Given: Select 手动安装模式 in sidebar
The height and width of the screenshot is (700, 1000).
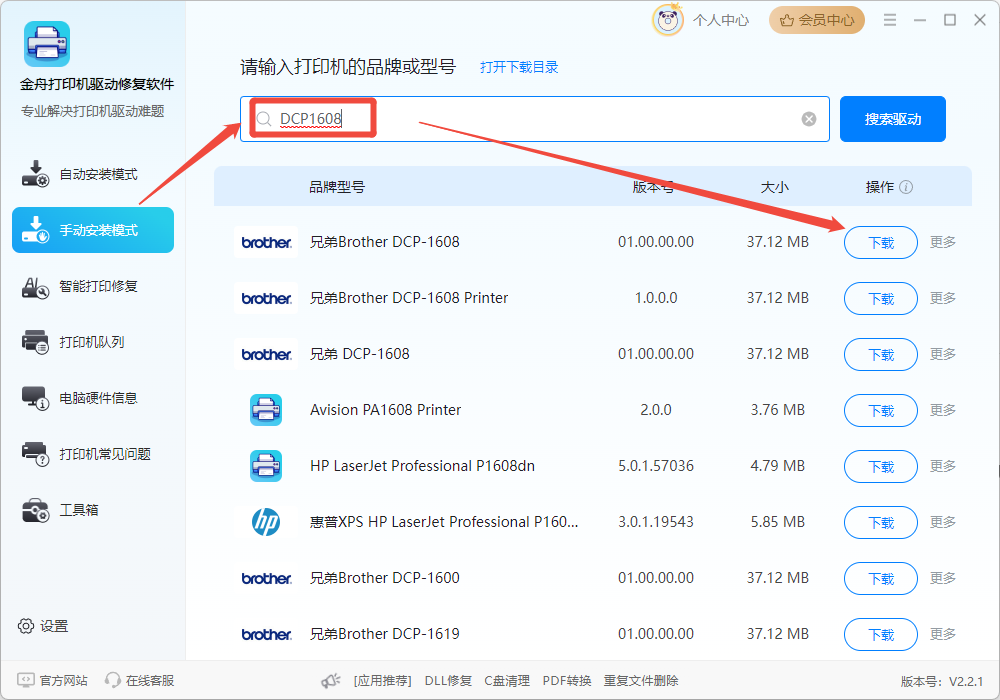Looking at the screenshot, I should pyautogui.click(x=93, y=230).
